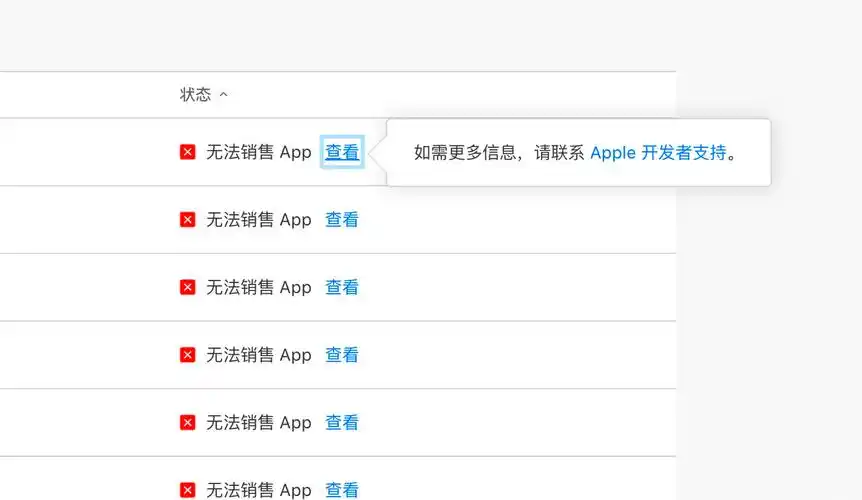The image size is (862, 500).
Task: Select the 无法销售 App text in the fifth row
Action: click(259, 423)
